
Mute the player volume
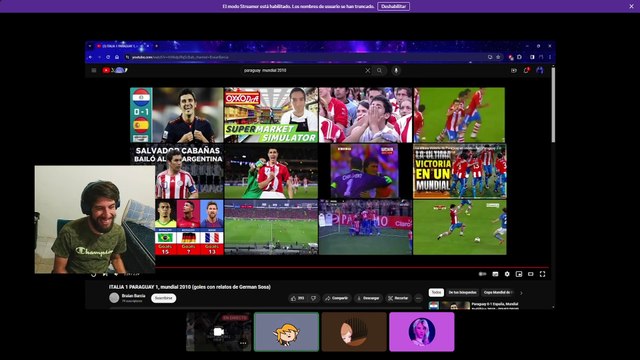[116, 274]
